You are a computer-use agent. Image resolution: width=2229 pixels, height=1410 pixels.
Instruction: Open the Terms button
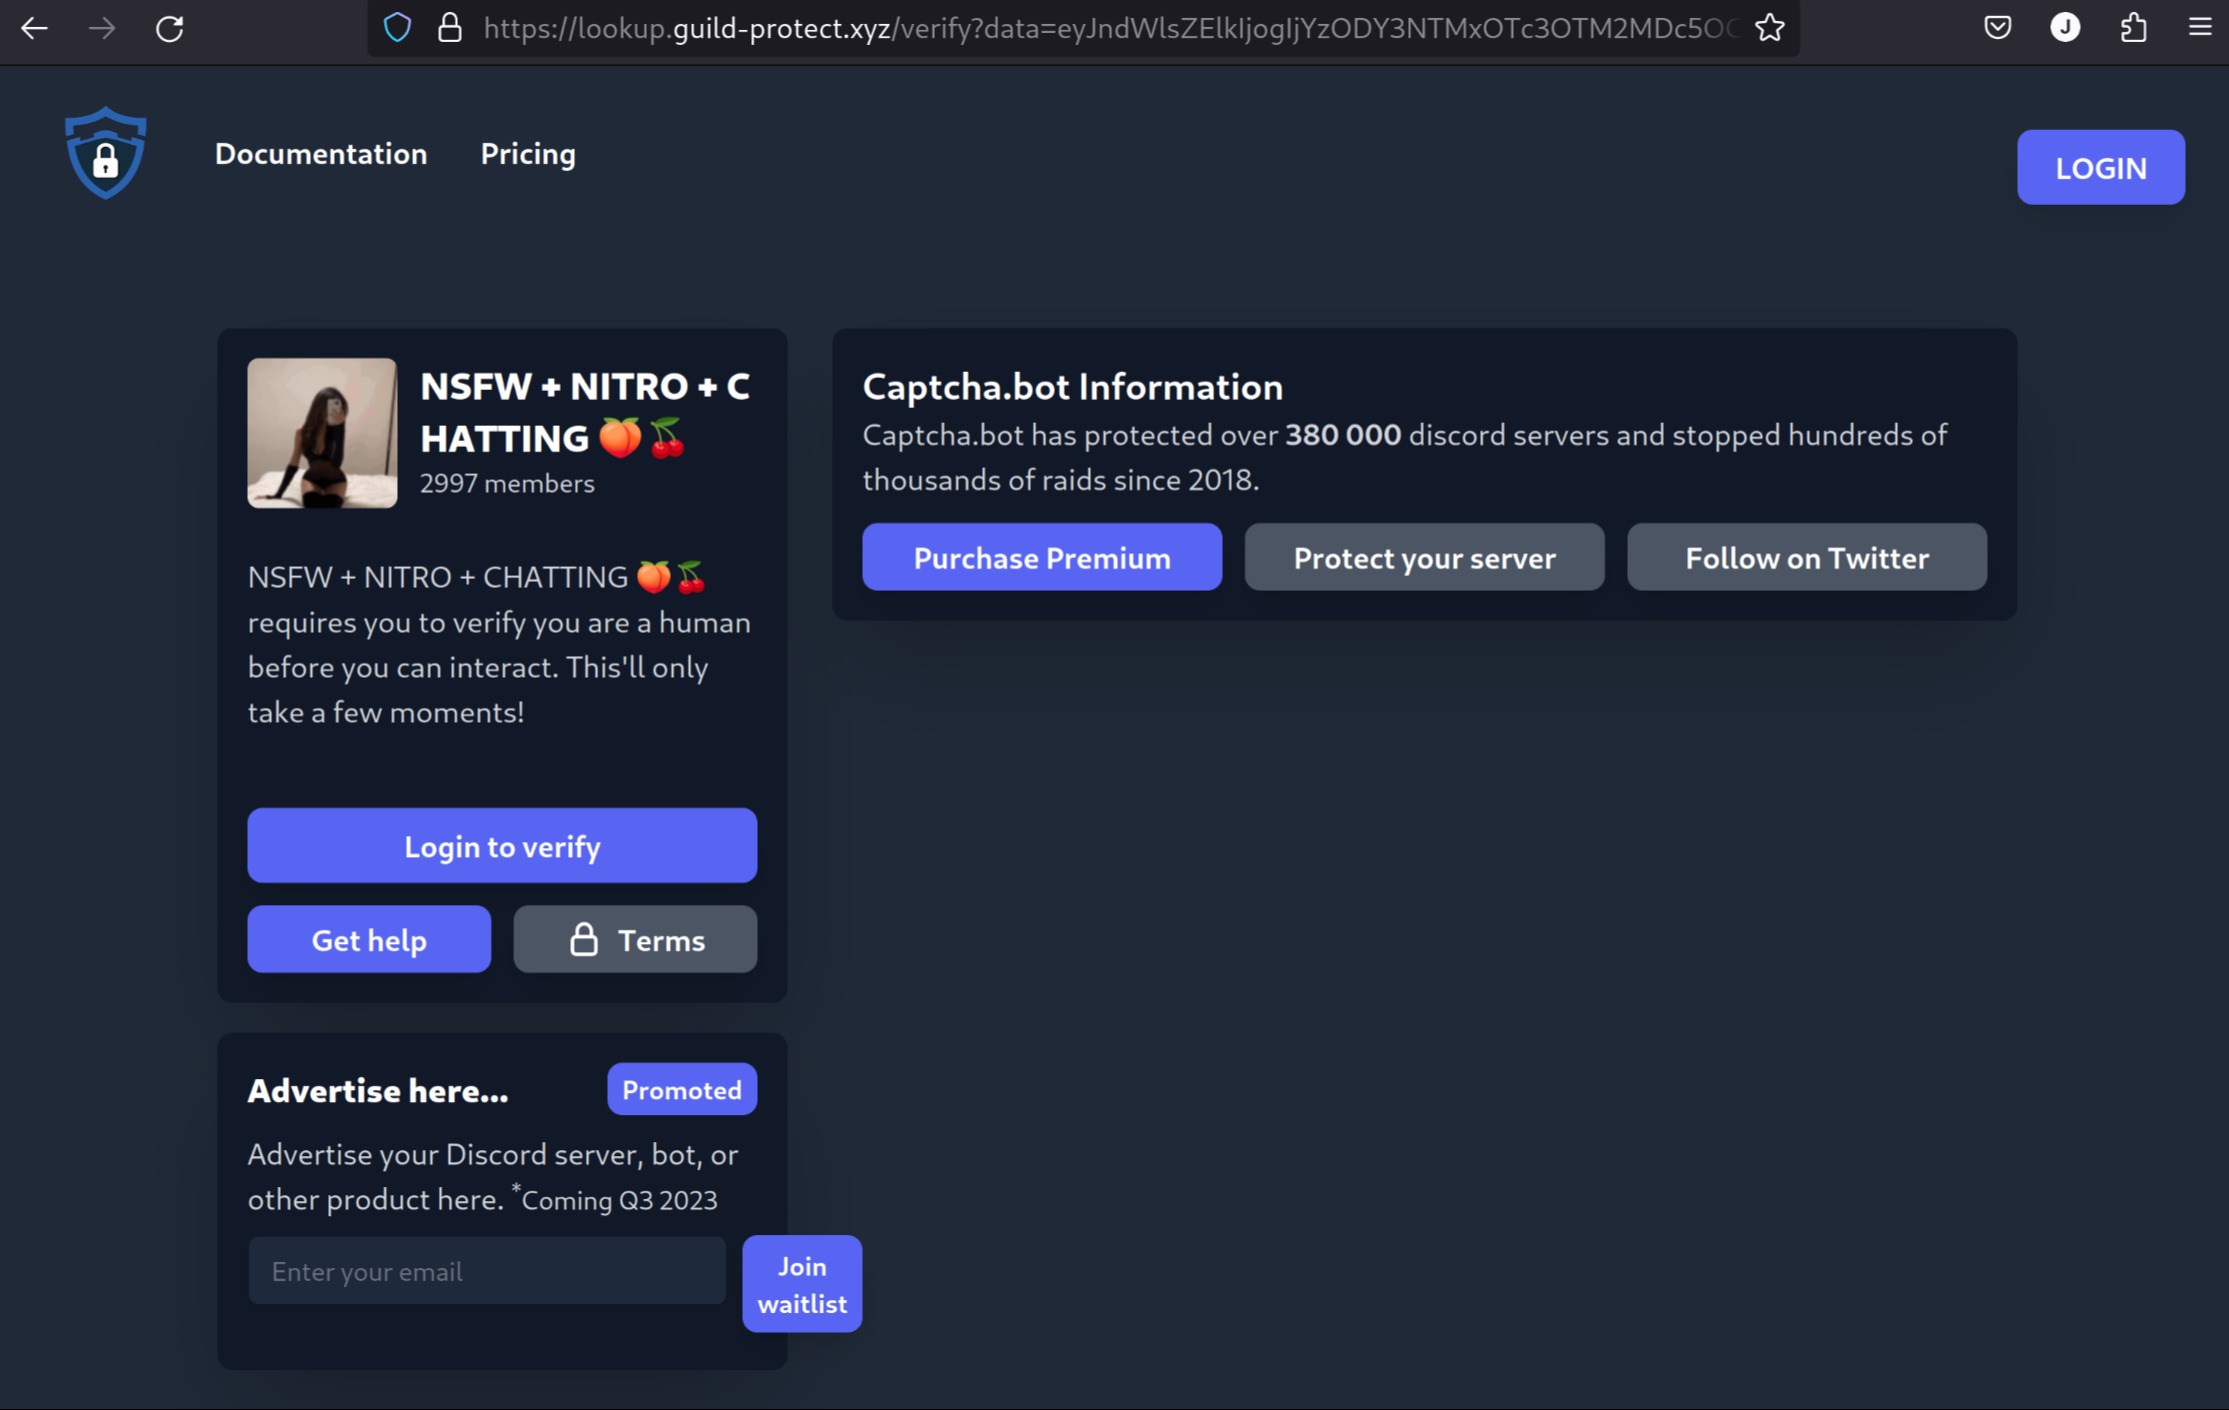click(635, 939)
